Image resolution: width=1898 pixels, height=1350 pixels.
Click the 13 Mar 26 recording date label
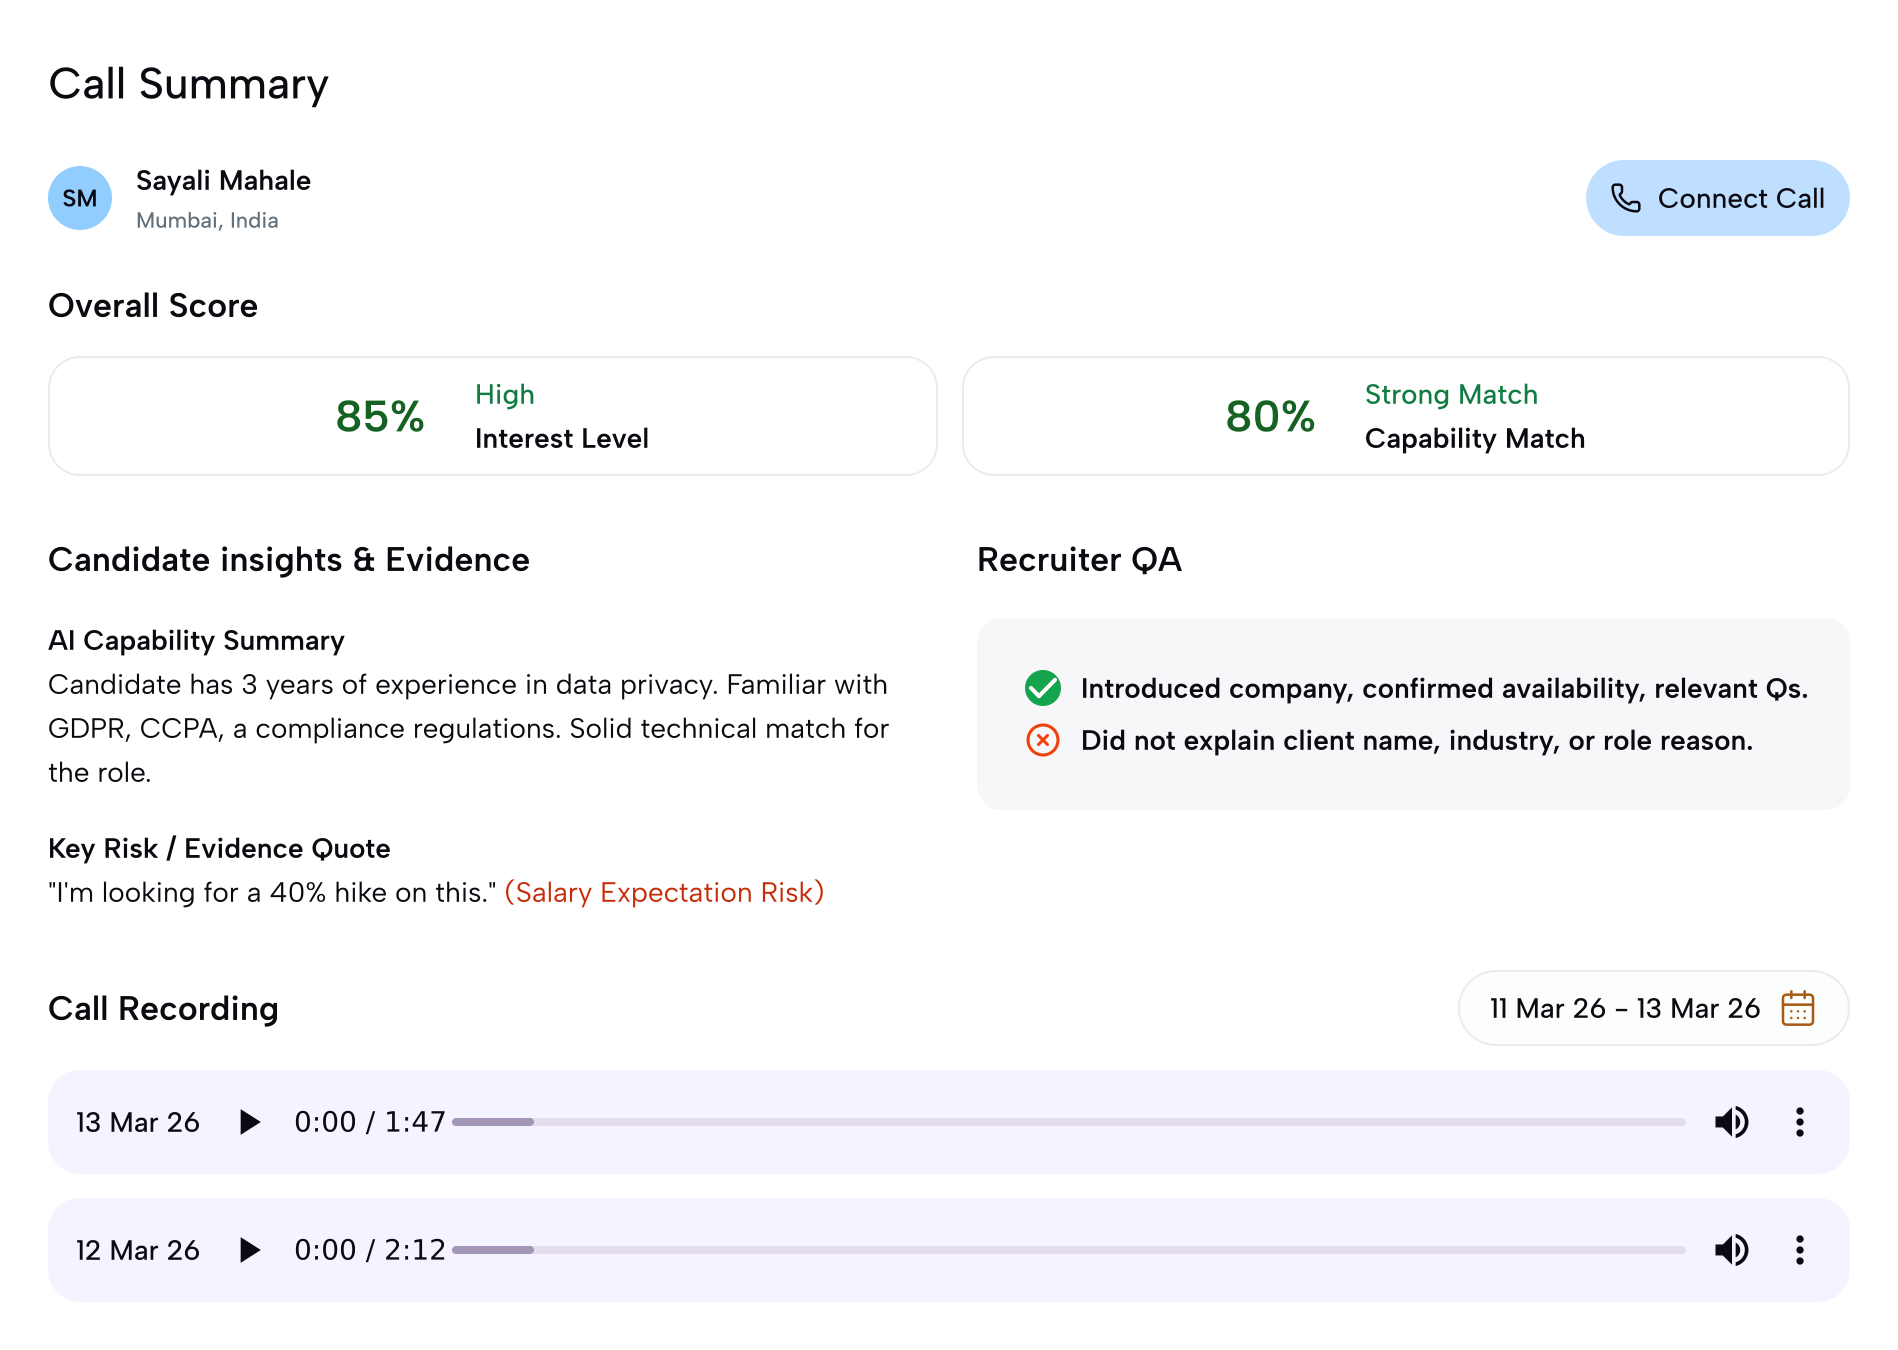pos(138,1122)
